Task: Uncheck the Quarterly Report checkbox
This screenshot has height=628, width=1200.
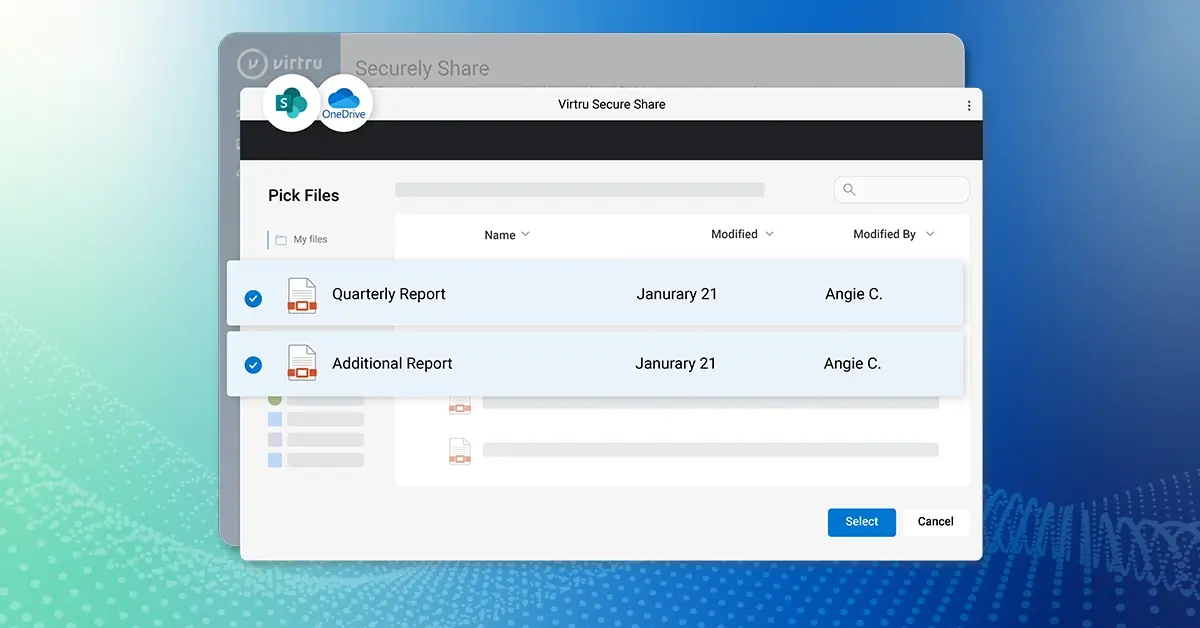Action: click(x=253, y=298)
